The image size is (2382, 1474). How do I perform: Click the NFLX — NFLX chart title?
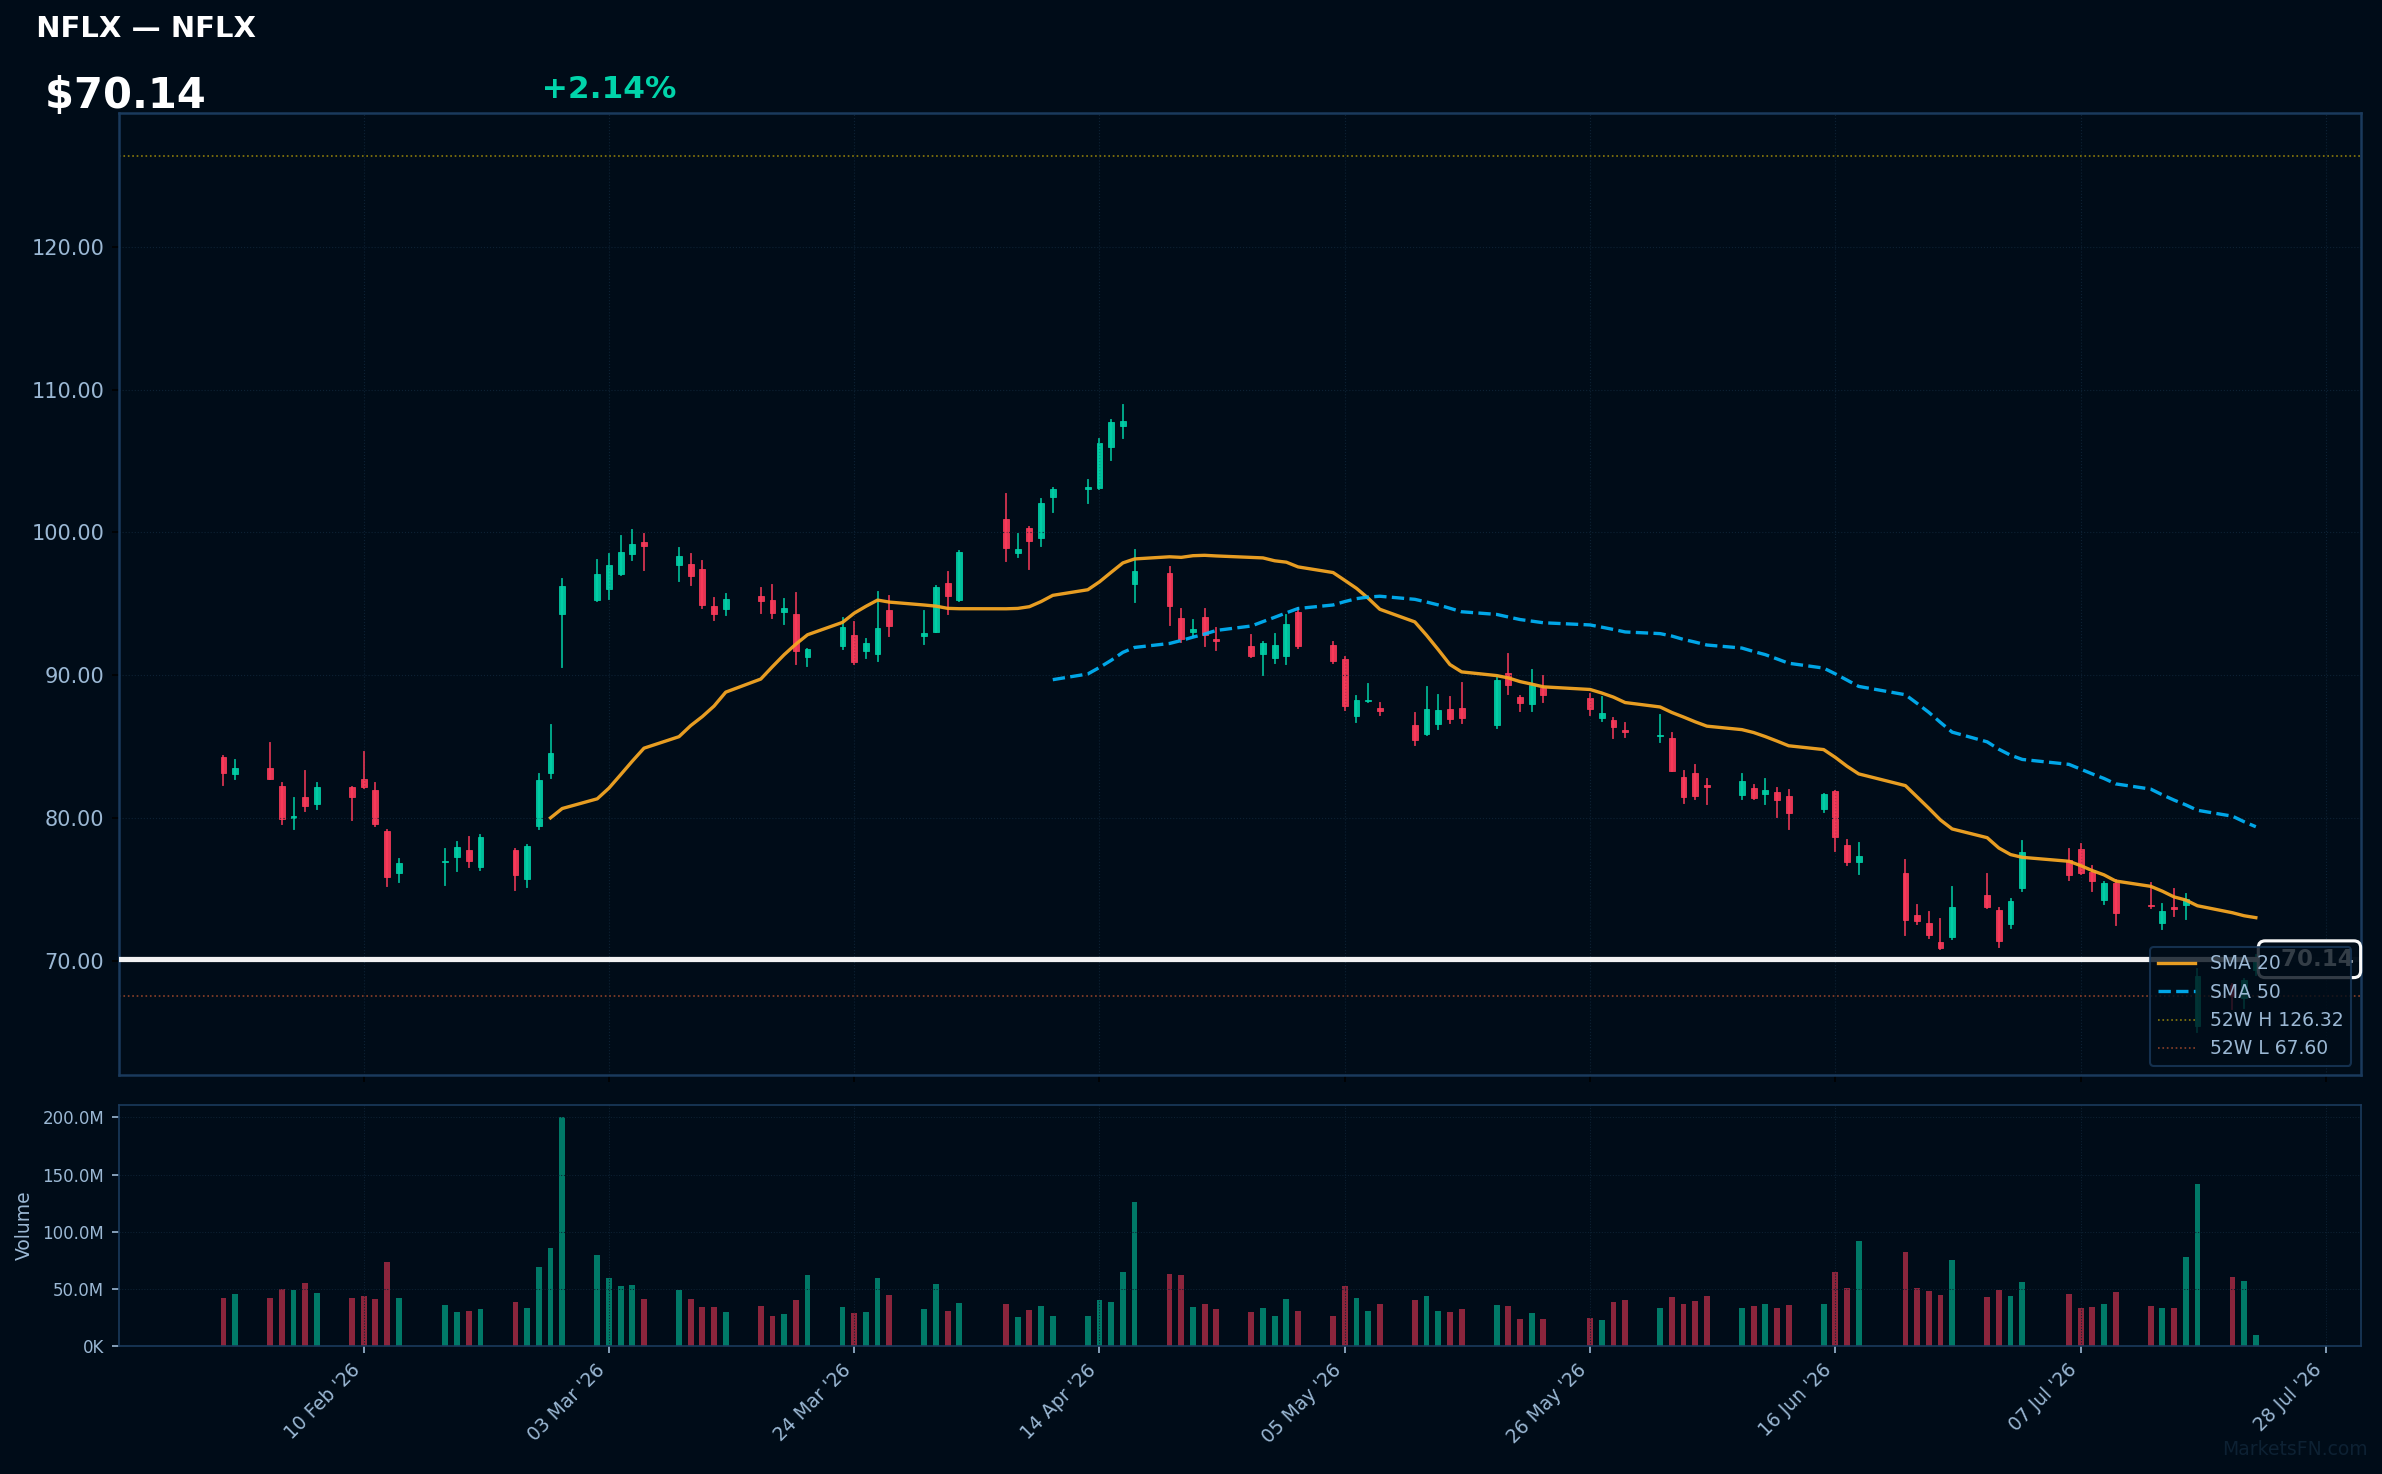pos(146,27)
